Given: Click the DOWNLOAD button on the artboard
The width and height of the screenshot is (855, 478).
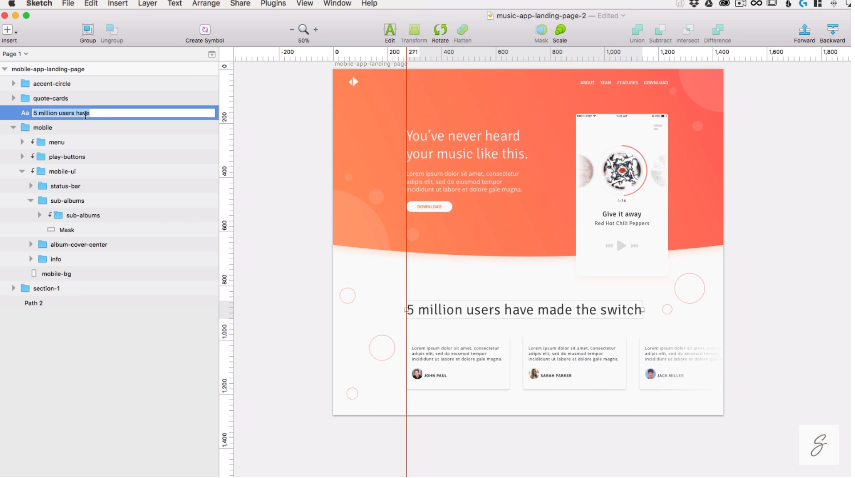Looking at the screenshot, I should coord(429,207).
